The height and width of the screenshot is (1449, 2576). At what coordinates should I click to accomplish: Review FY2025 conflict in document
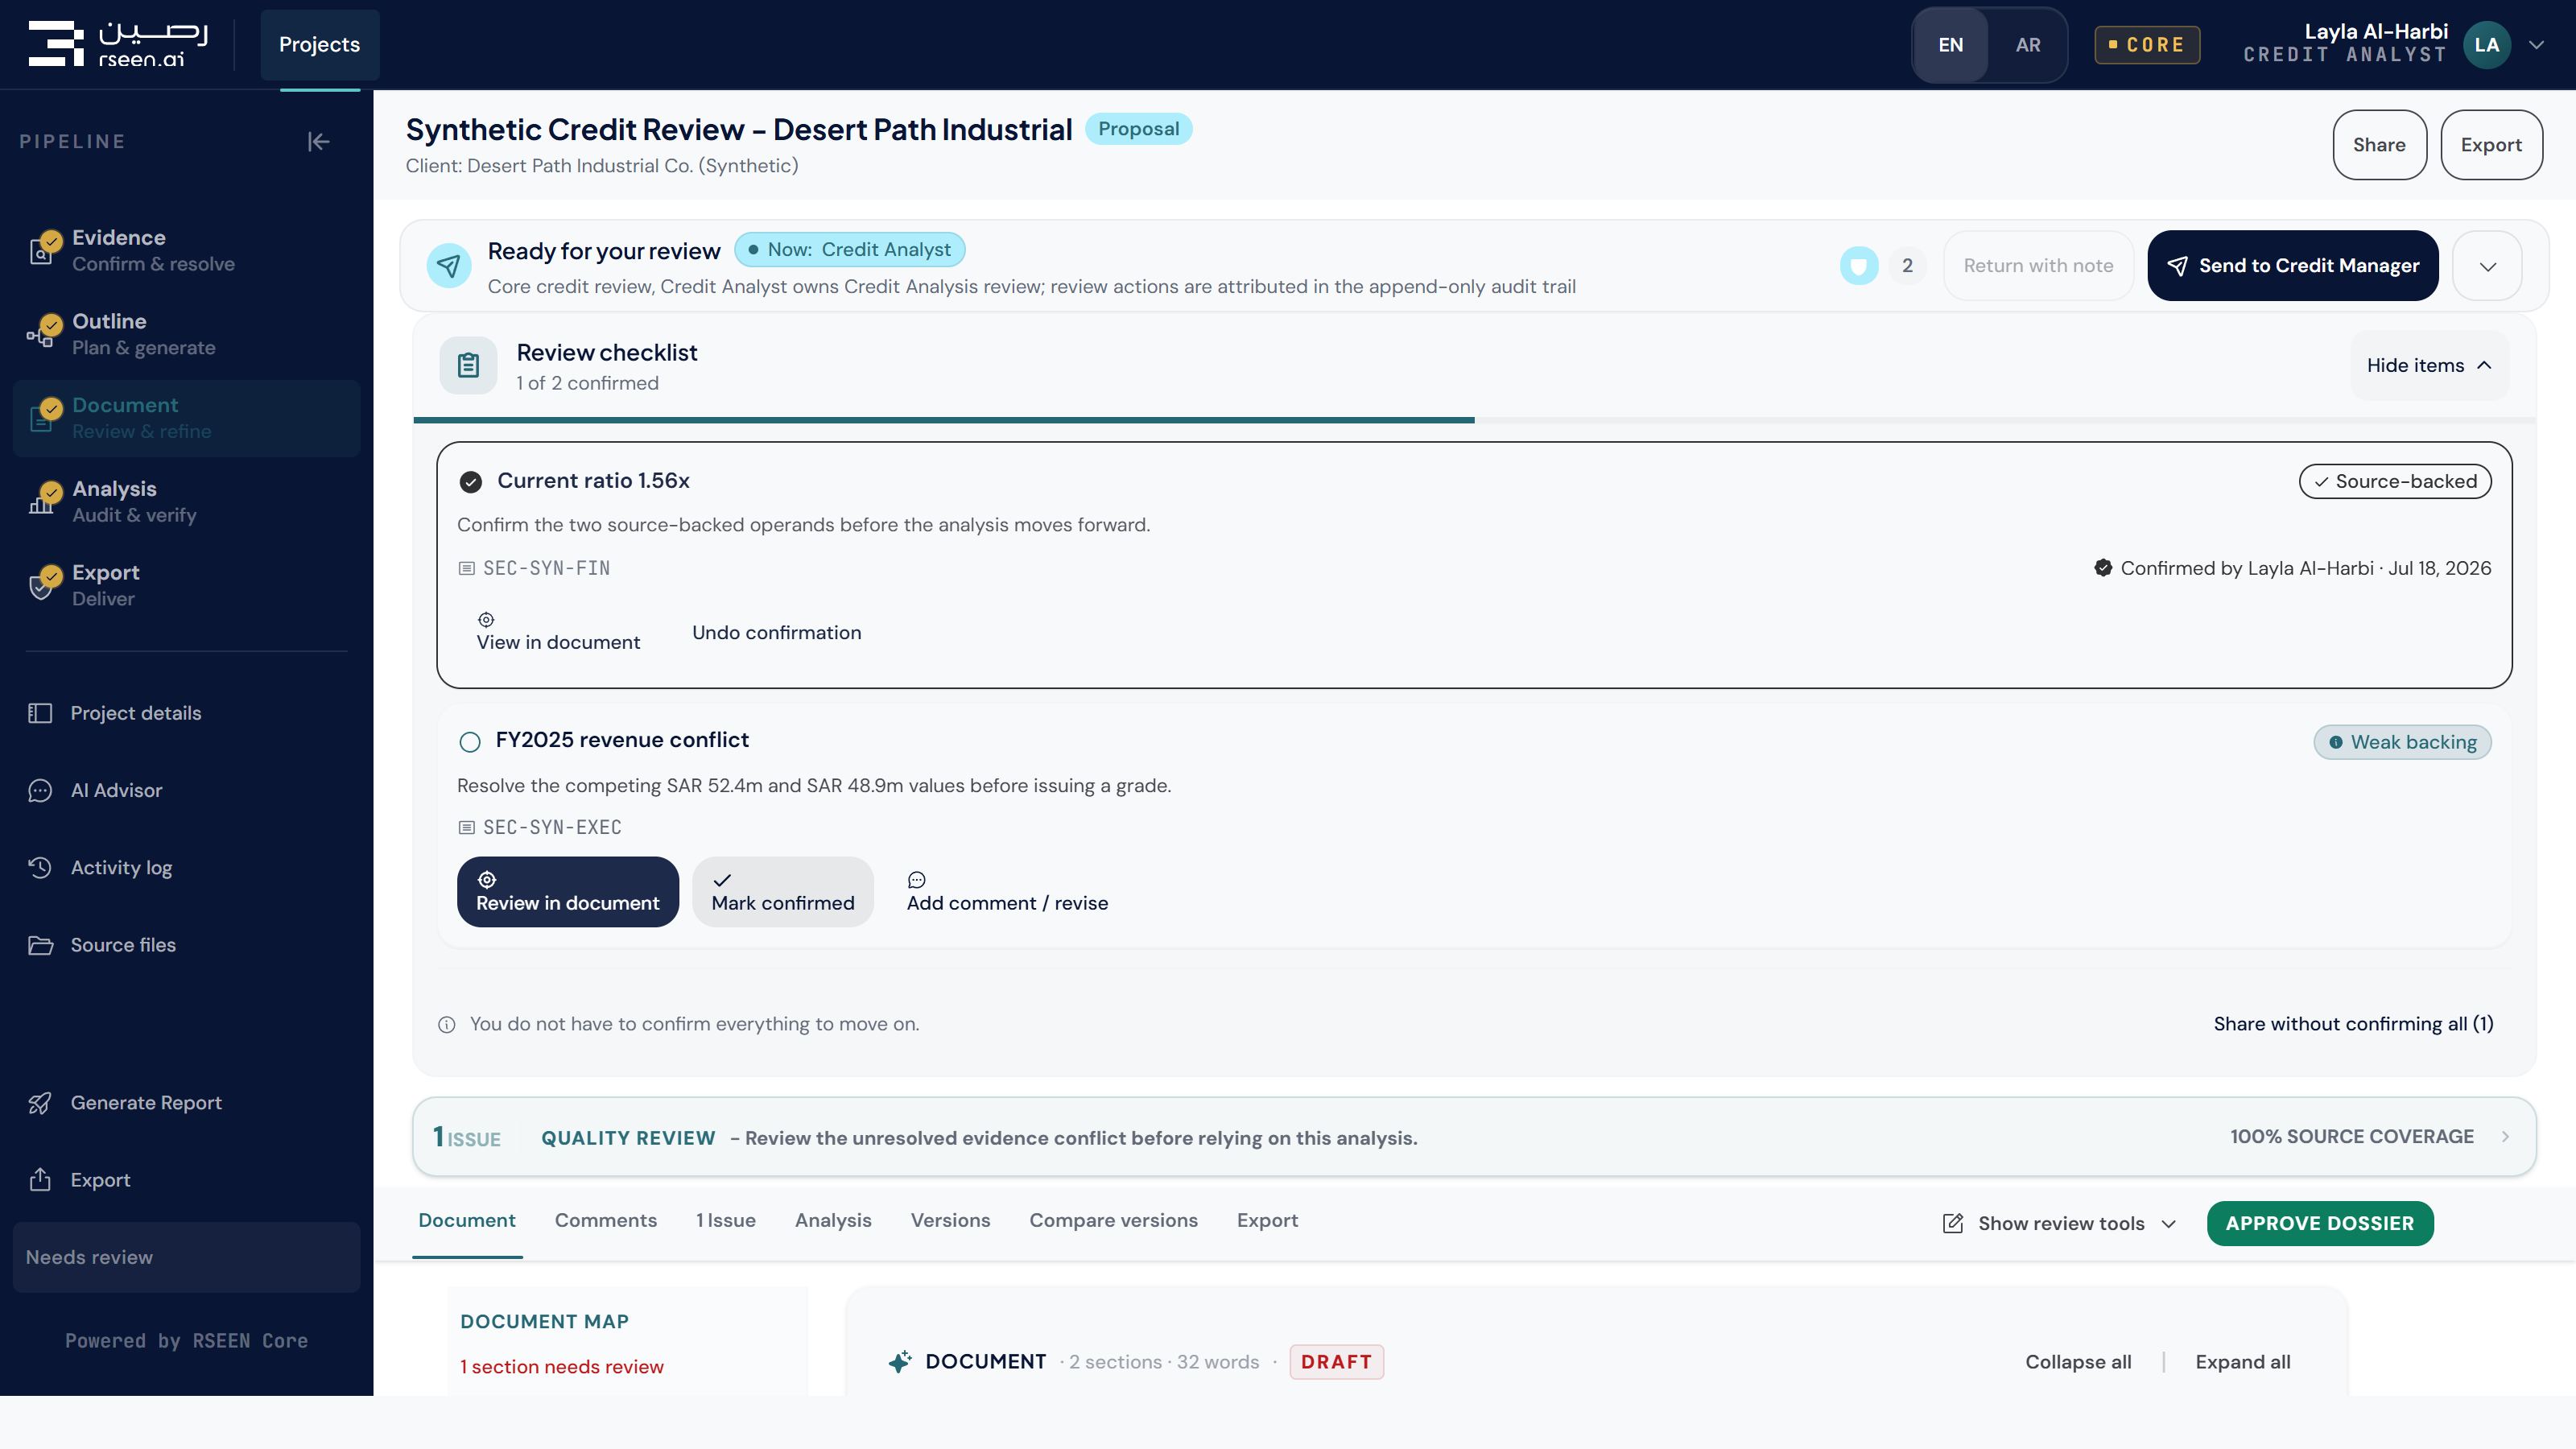pyautogui.click(x=567, y=891)
